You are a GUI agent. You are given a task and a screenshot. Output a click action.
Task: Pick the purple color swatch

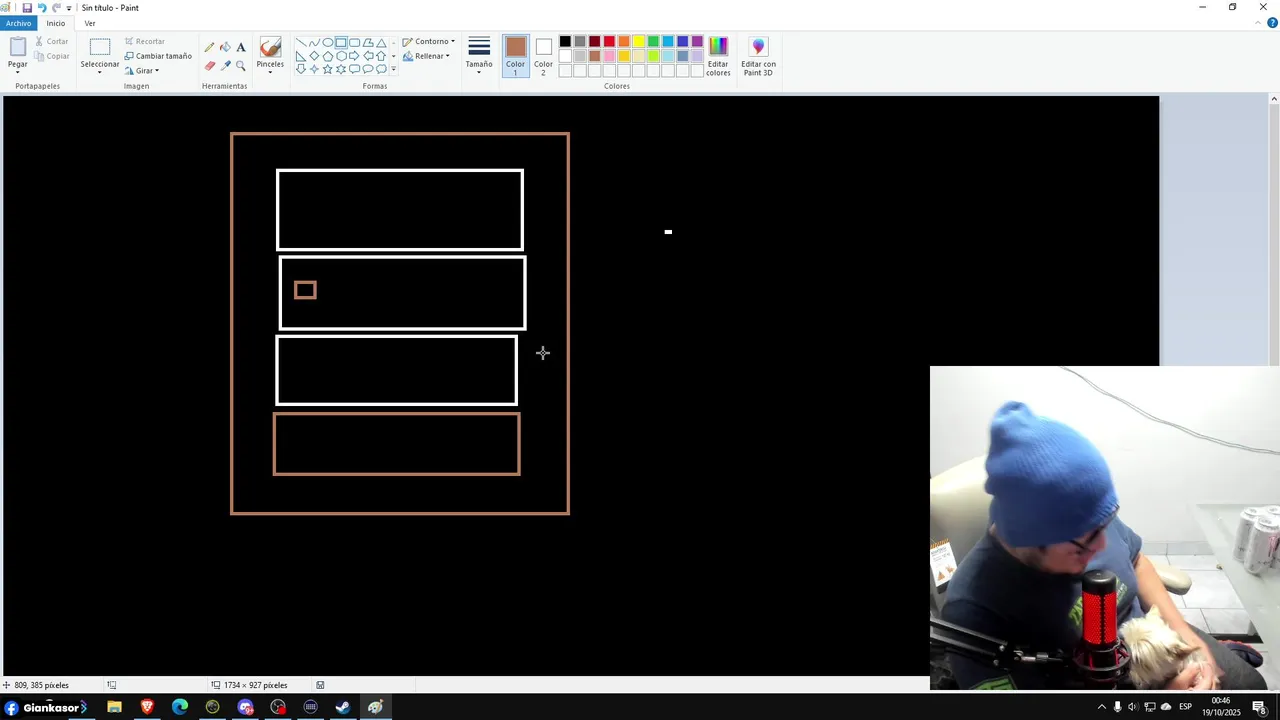697,41
